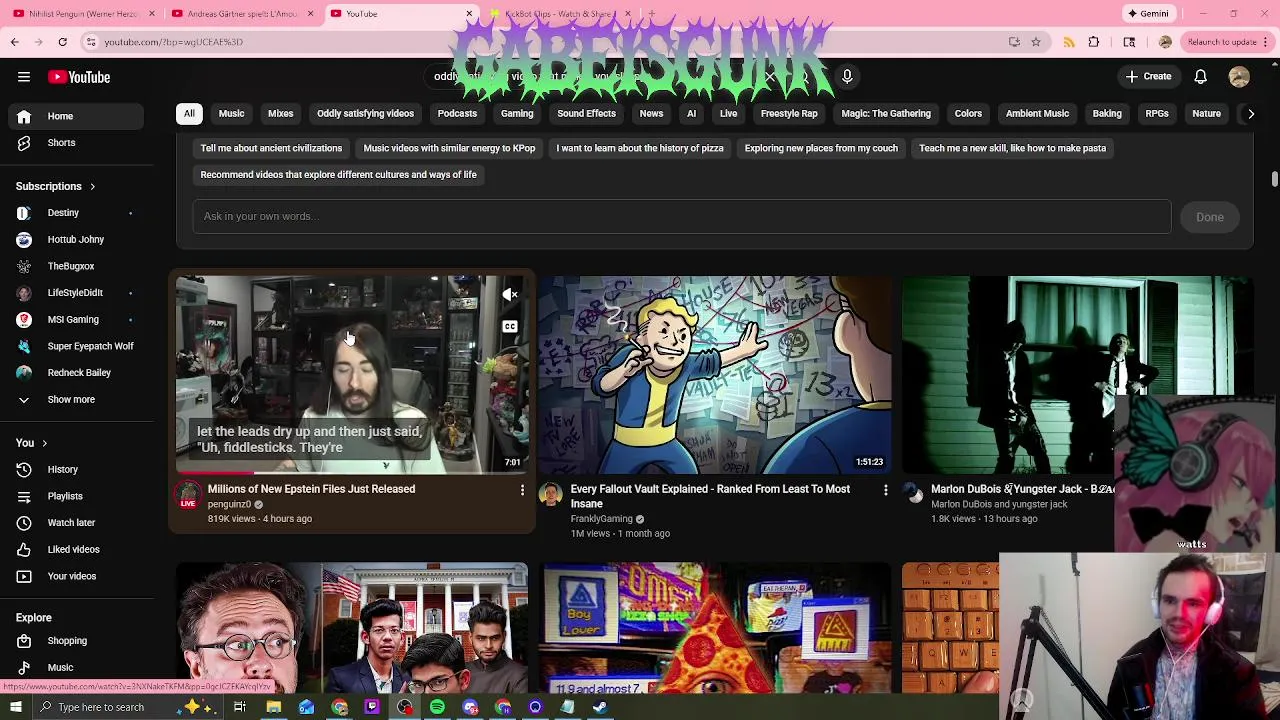
Task: Open the penguinz0 channel avatar
Action: click(x=188, y=495)
